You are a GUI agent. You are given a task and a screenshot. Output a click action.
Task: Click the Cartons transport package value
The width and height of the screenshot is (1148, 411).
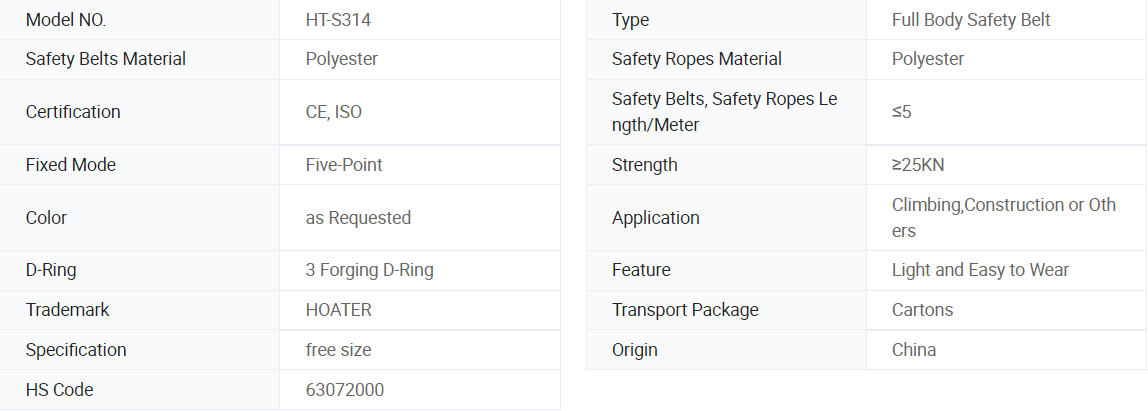click(x=922, y=310)
